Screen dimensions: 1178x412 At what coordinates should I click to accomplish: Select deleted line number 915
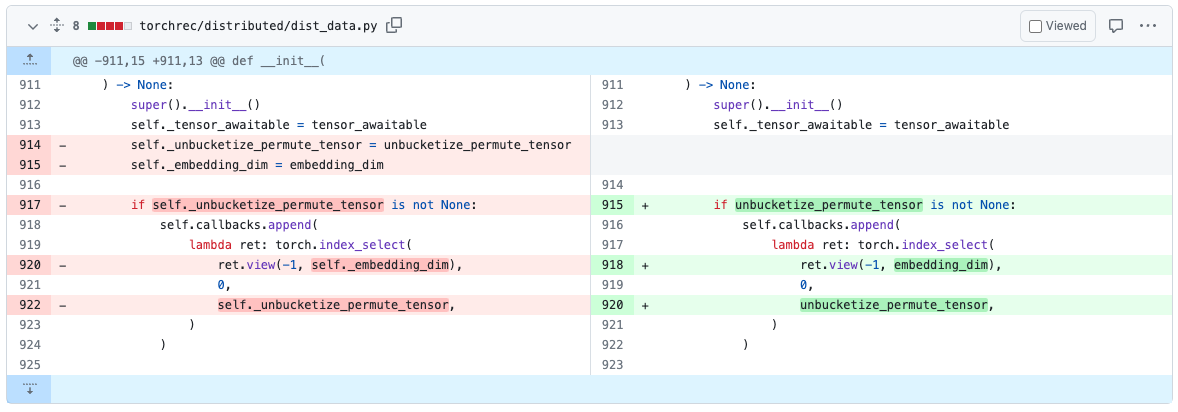[29, 165]
